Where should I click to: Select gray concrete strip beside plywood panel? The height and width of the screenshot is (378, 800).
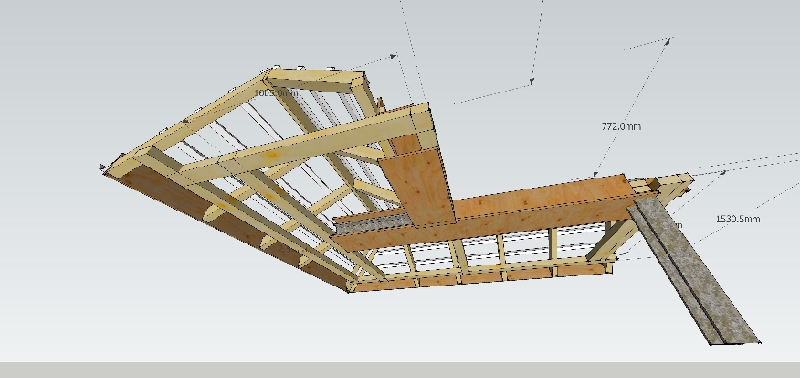(x=372, y=224)
